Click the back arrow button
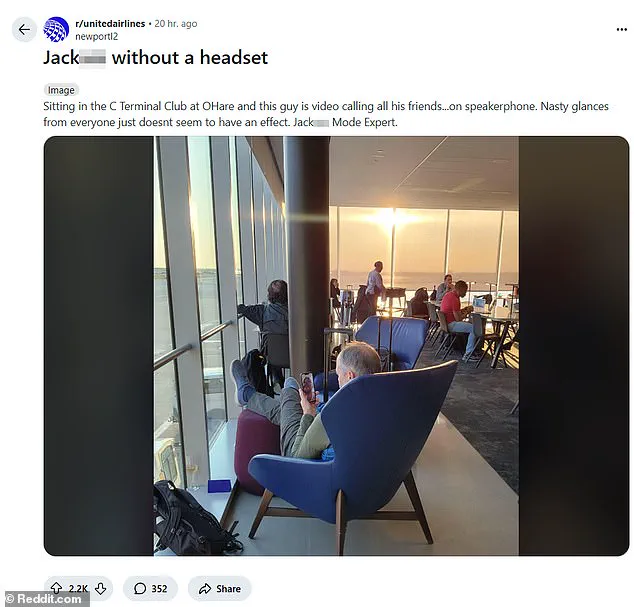 click(x=24, y=30)
